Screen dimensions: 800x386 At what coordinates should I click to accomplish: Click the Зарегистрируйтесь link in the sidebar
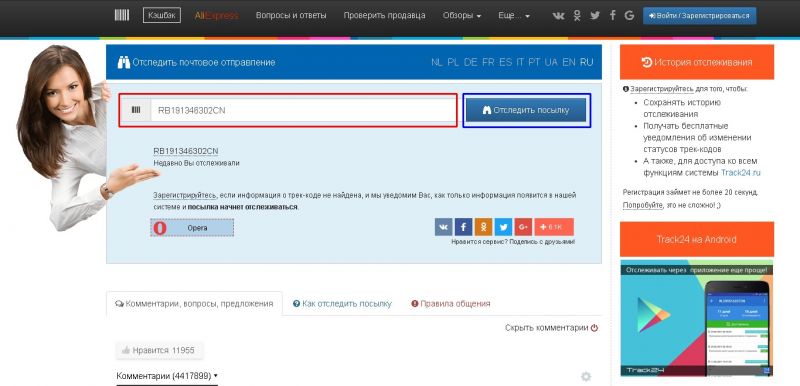[662, 88]
